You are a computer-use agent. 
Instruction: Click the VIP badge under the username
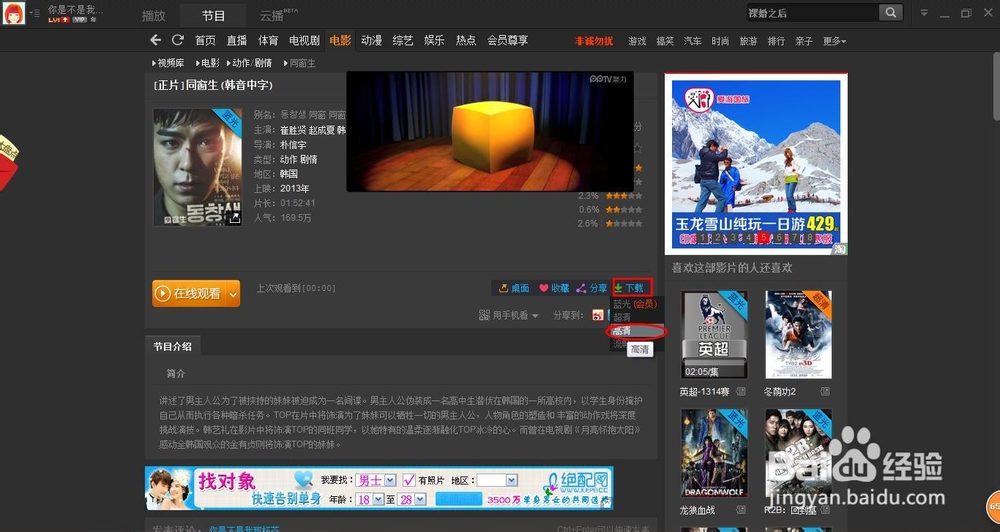click(x=79, y=20)
